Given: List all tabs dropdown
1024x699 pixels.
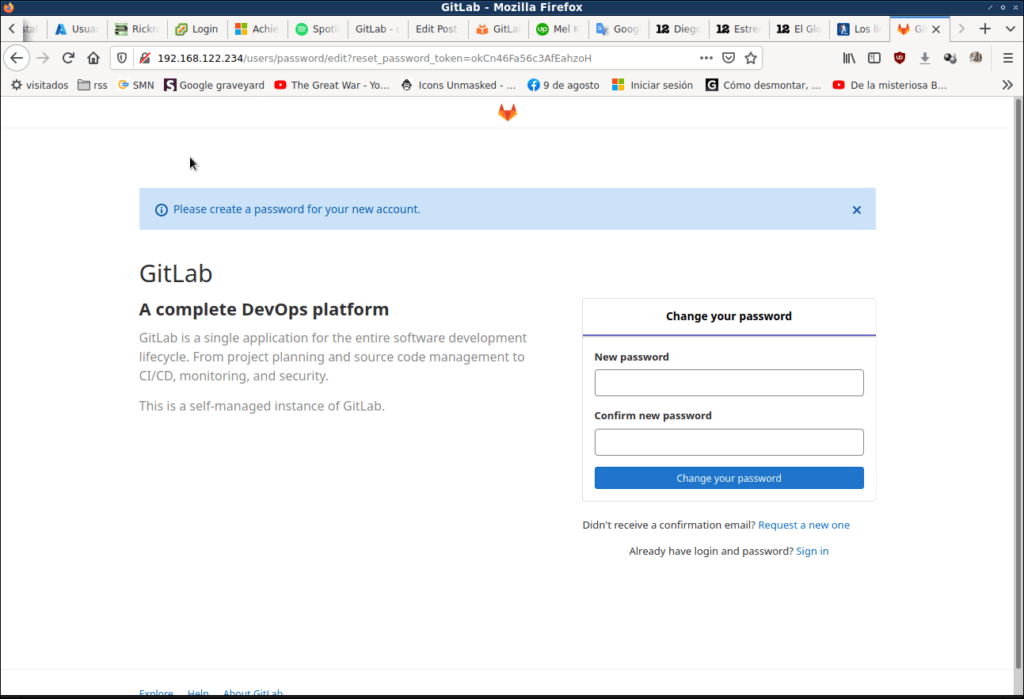Looking at the screenshot, I should pos(1010,29).
